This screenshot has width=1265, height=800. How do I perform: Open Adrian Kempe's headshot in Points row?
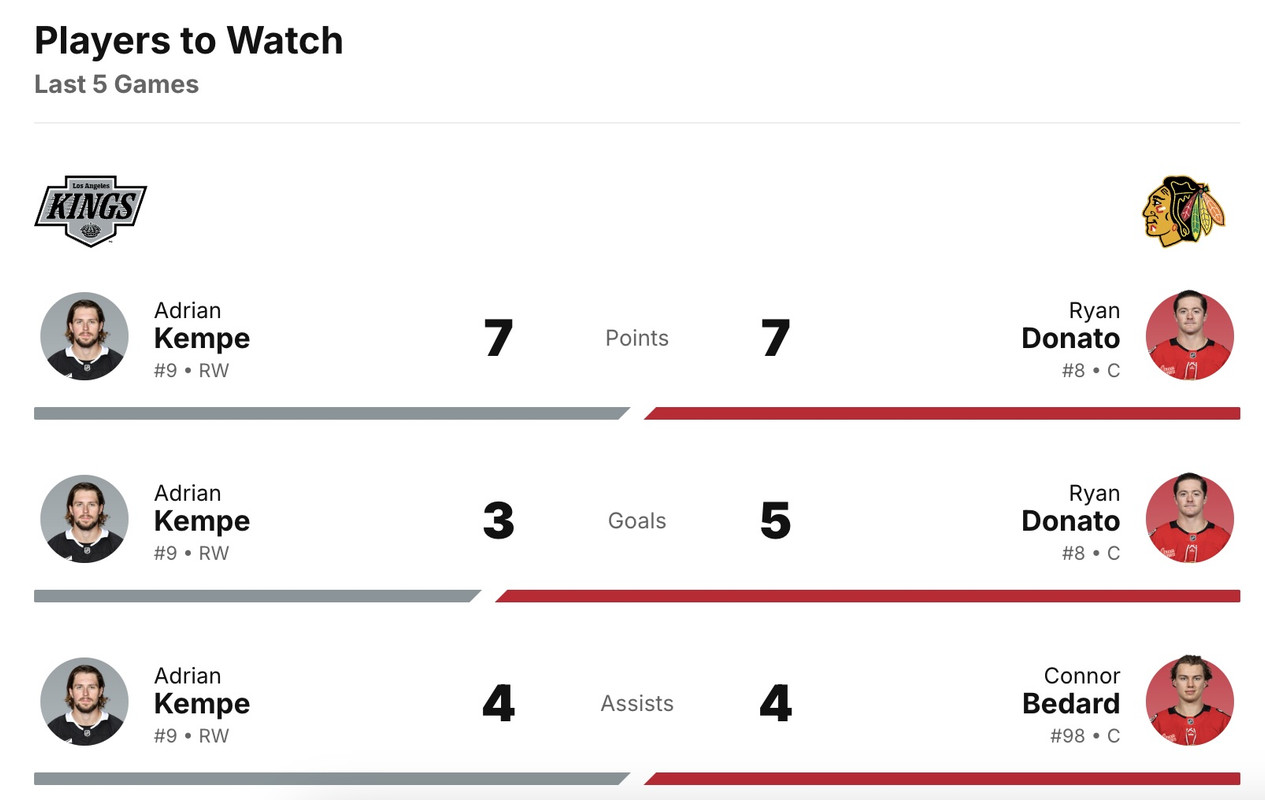pyautogui.click(x=84, y=336)
